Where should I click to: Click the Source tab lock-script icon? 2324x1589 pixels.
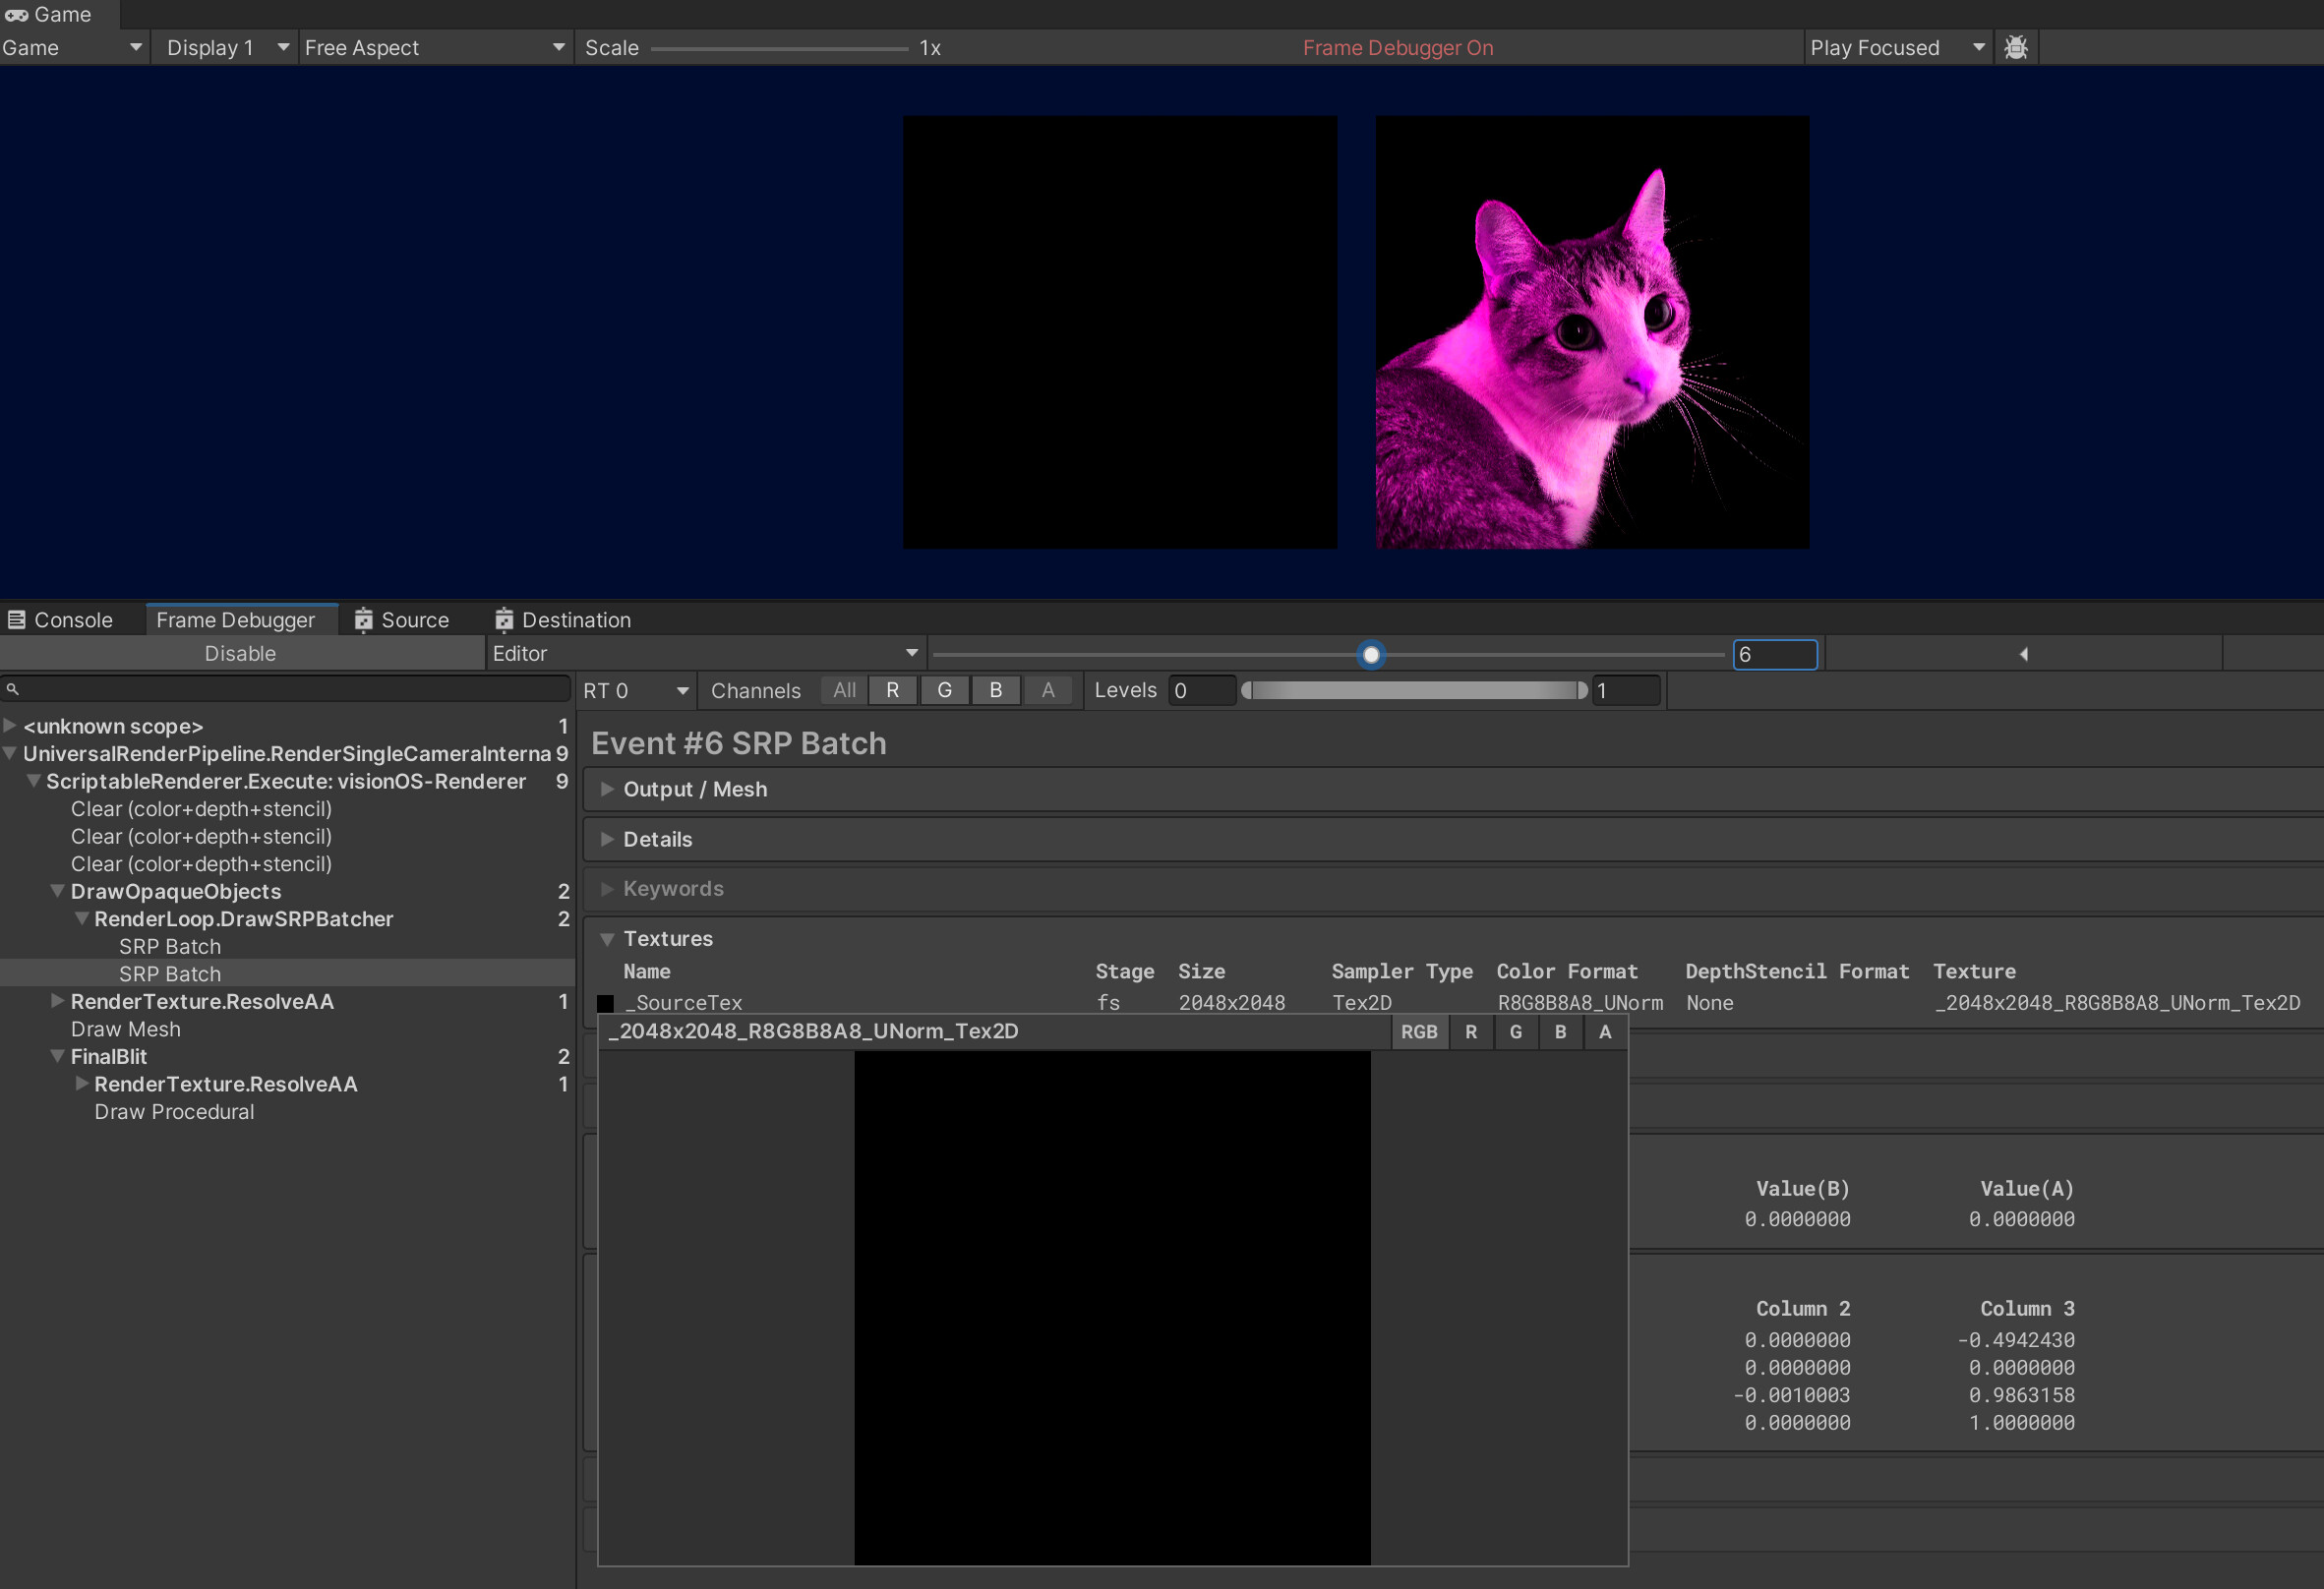pos(363,620)
